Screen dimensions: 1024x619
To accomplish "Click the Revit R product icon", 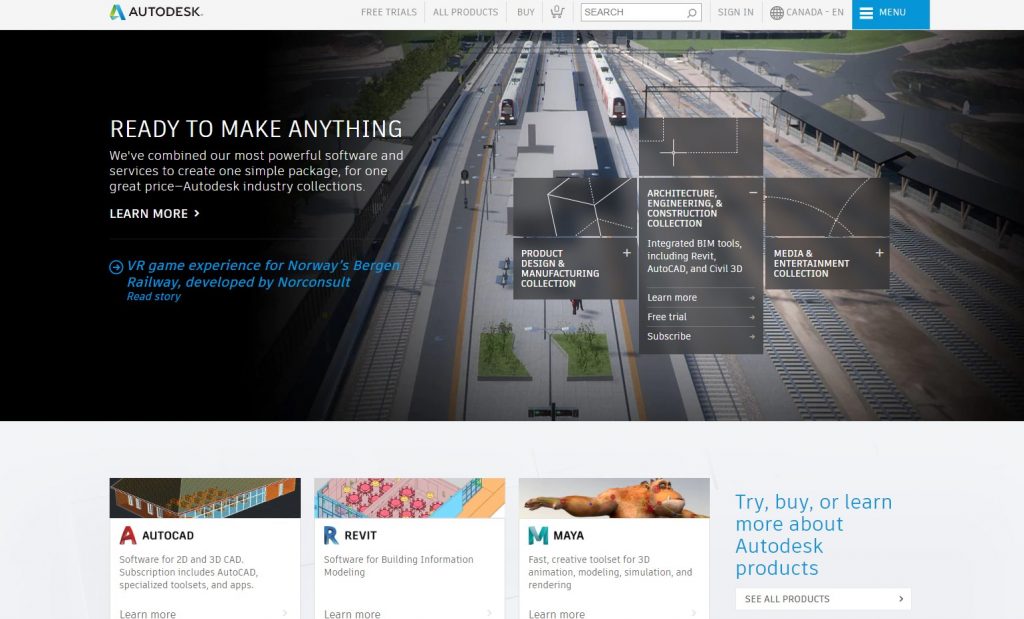I will 331,535.
